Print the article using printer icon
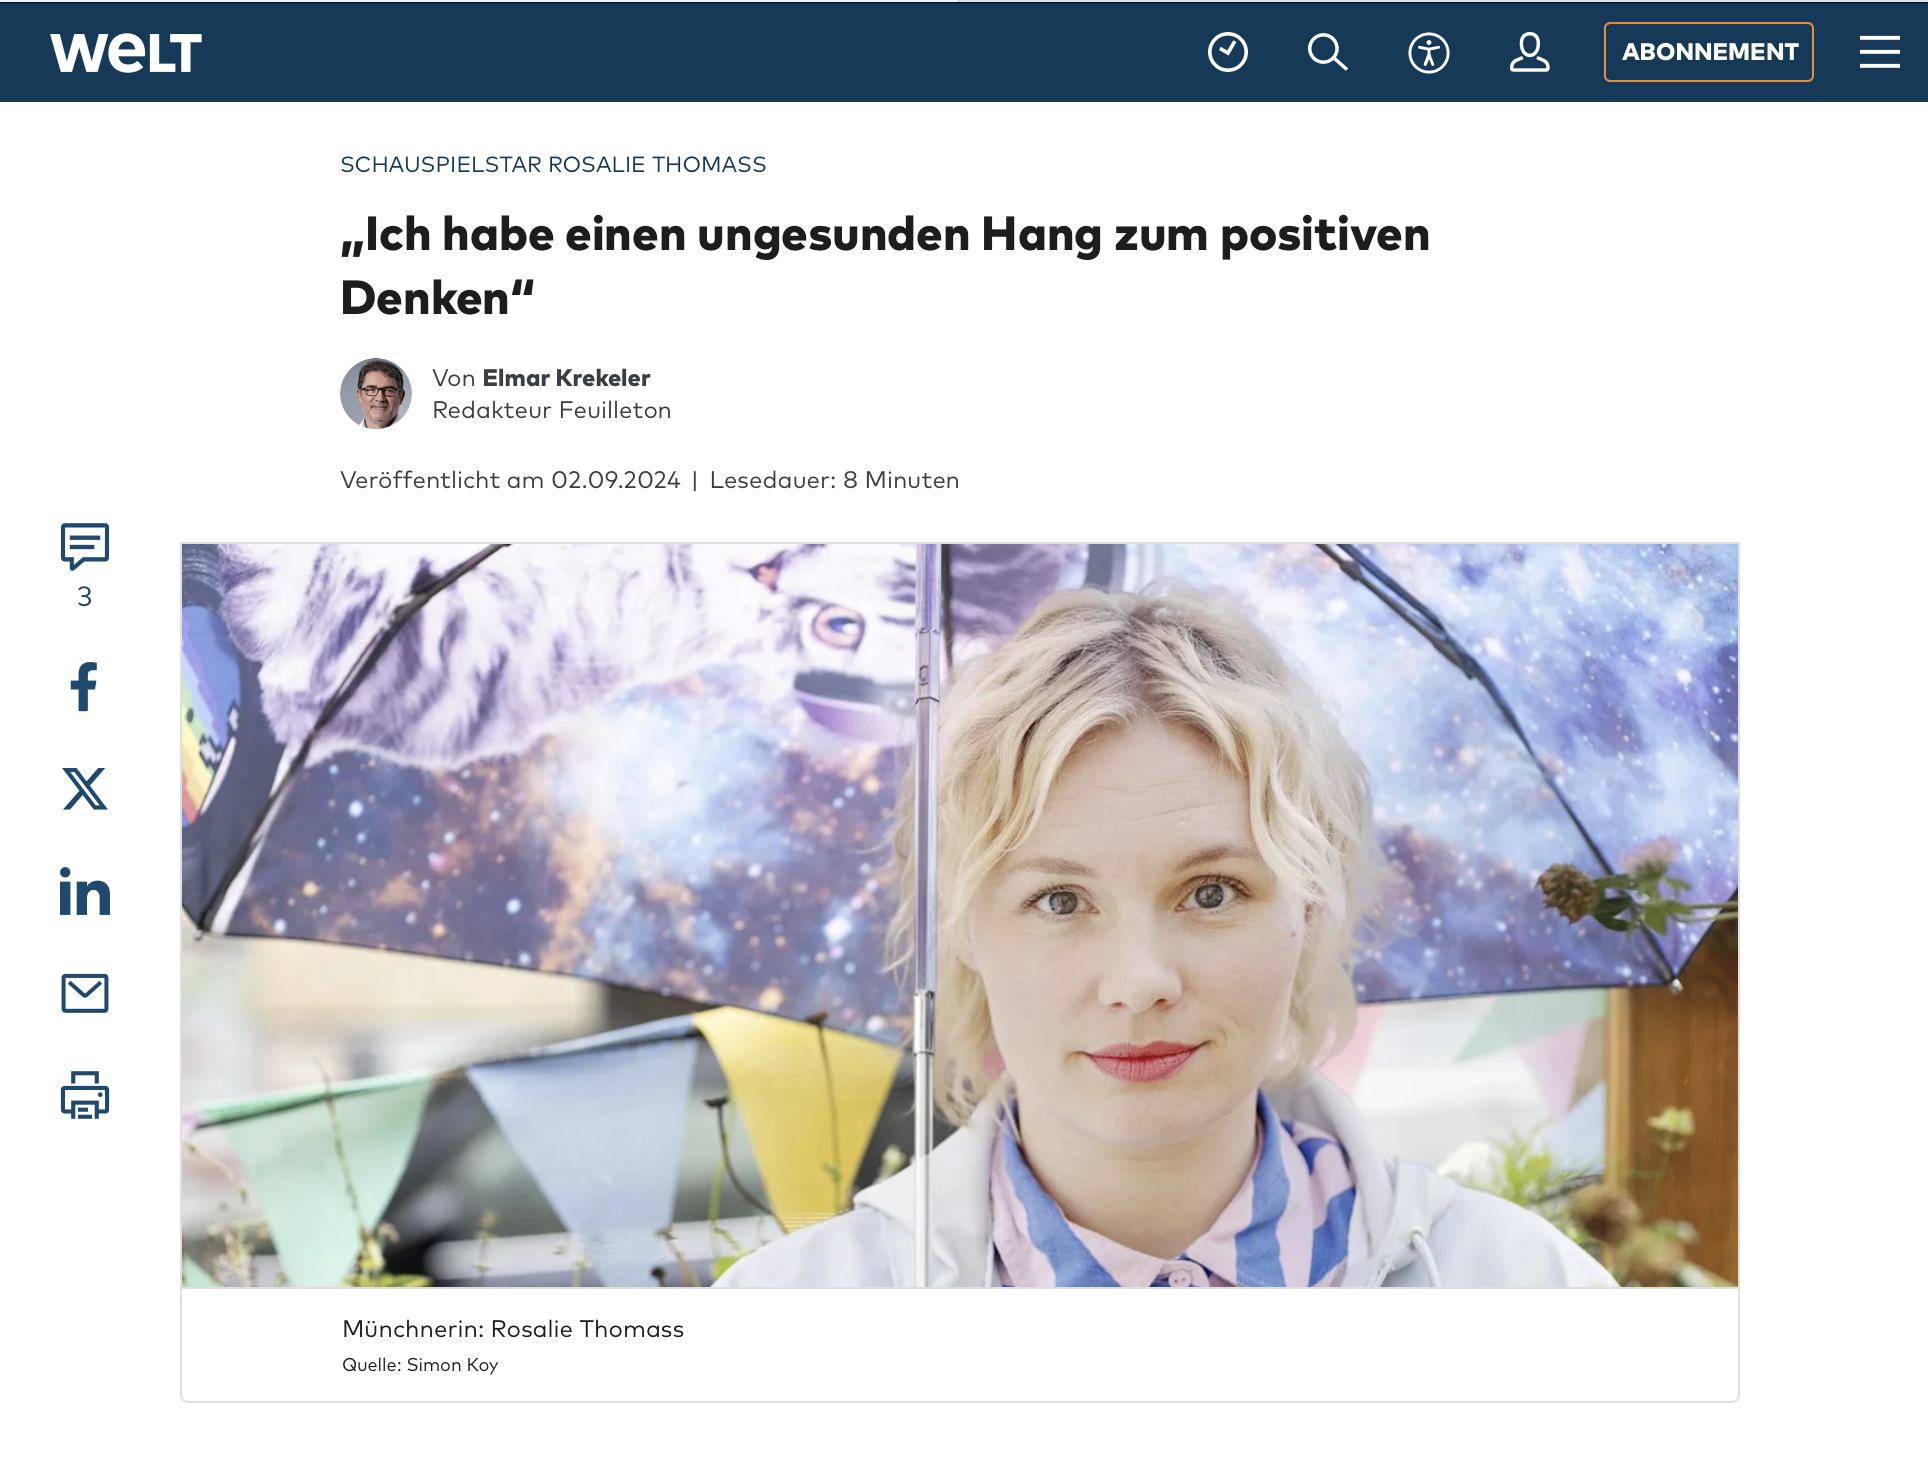 click(85, 1095)
